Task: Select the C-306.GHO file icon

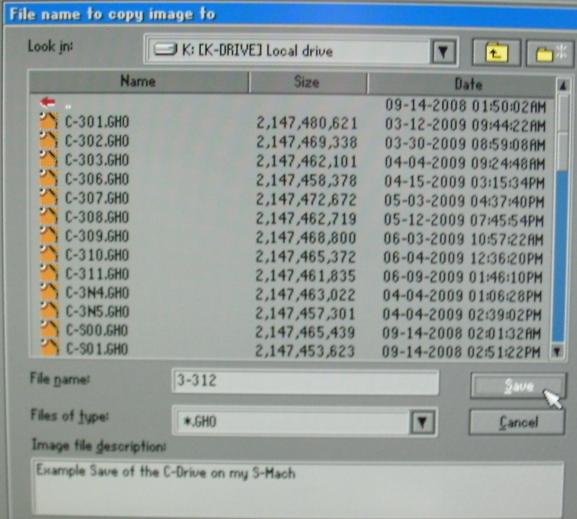Action: pos(49,178)
